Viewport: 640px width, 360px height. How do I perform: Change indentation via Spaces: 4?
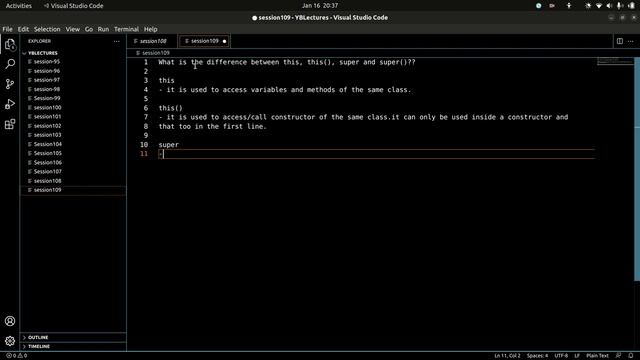pos(537,356)
